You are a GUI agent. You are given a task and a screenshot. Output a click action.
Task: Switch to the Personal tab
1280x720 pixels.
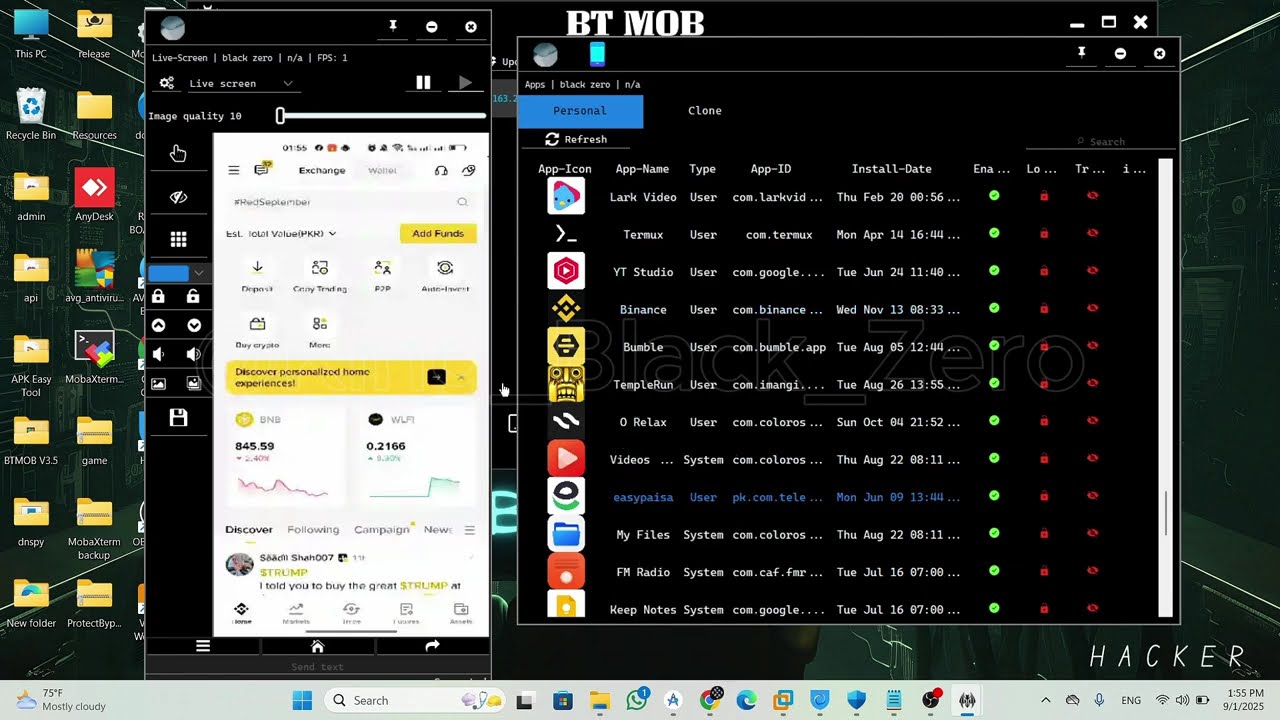pos(580,111)
